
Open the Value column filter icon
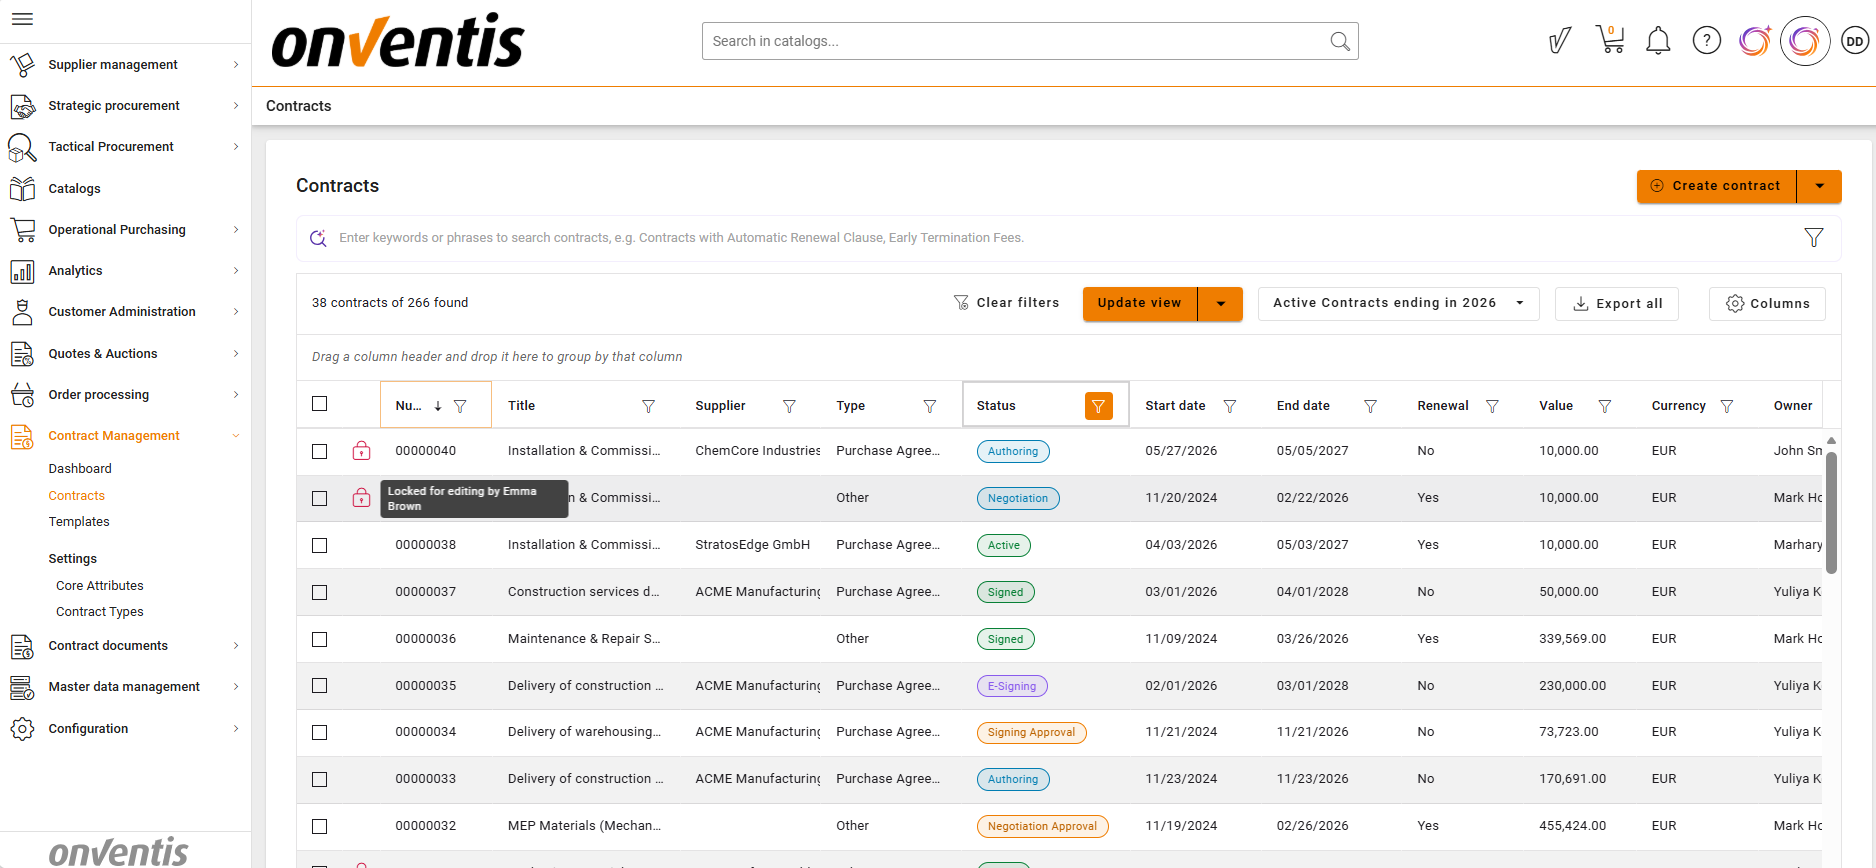tap(1605, 406)
